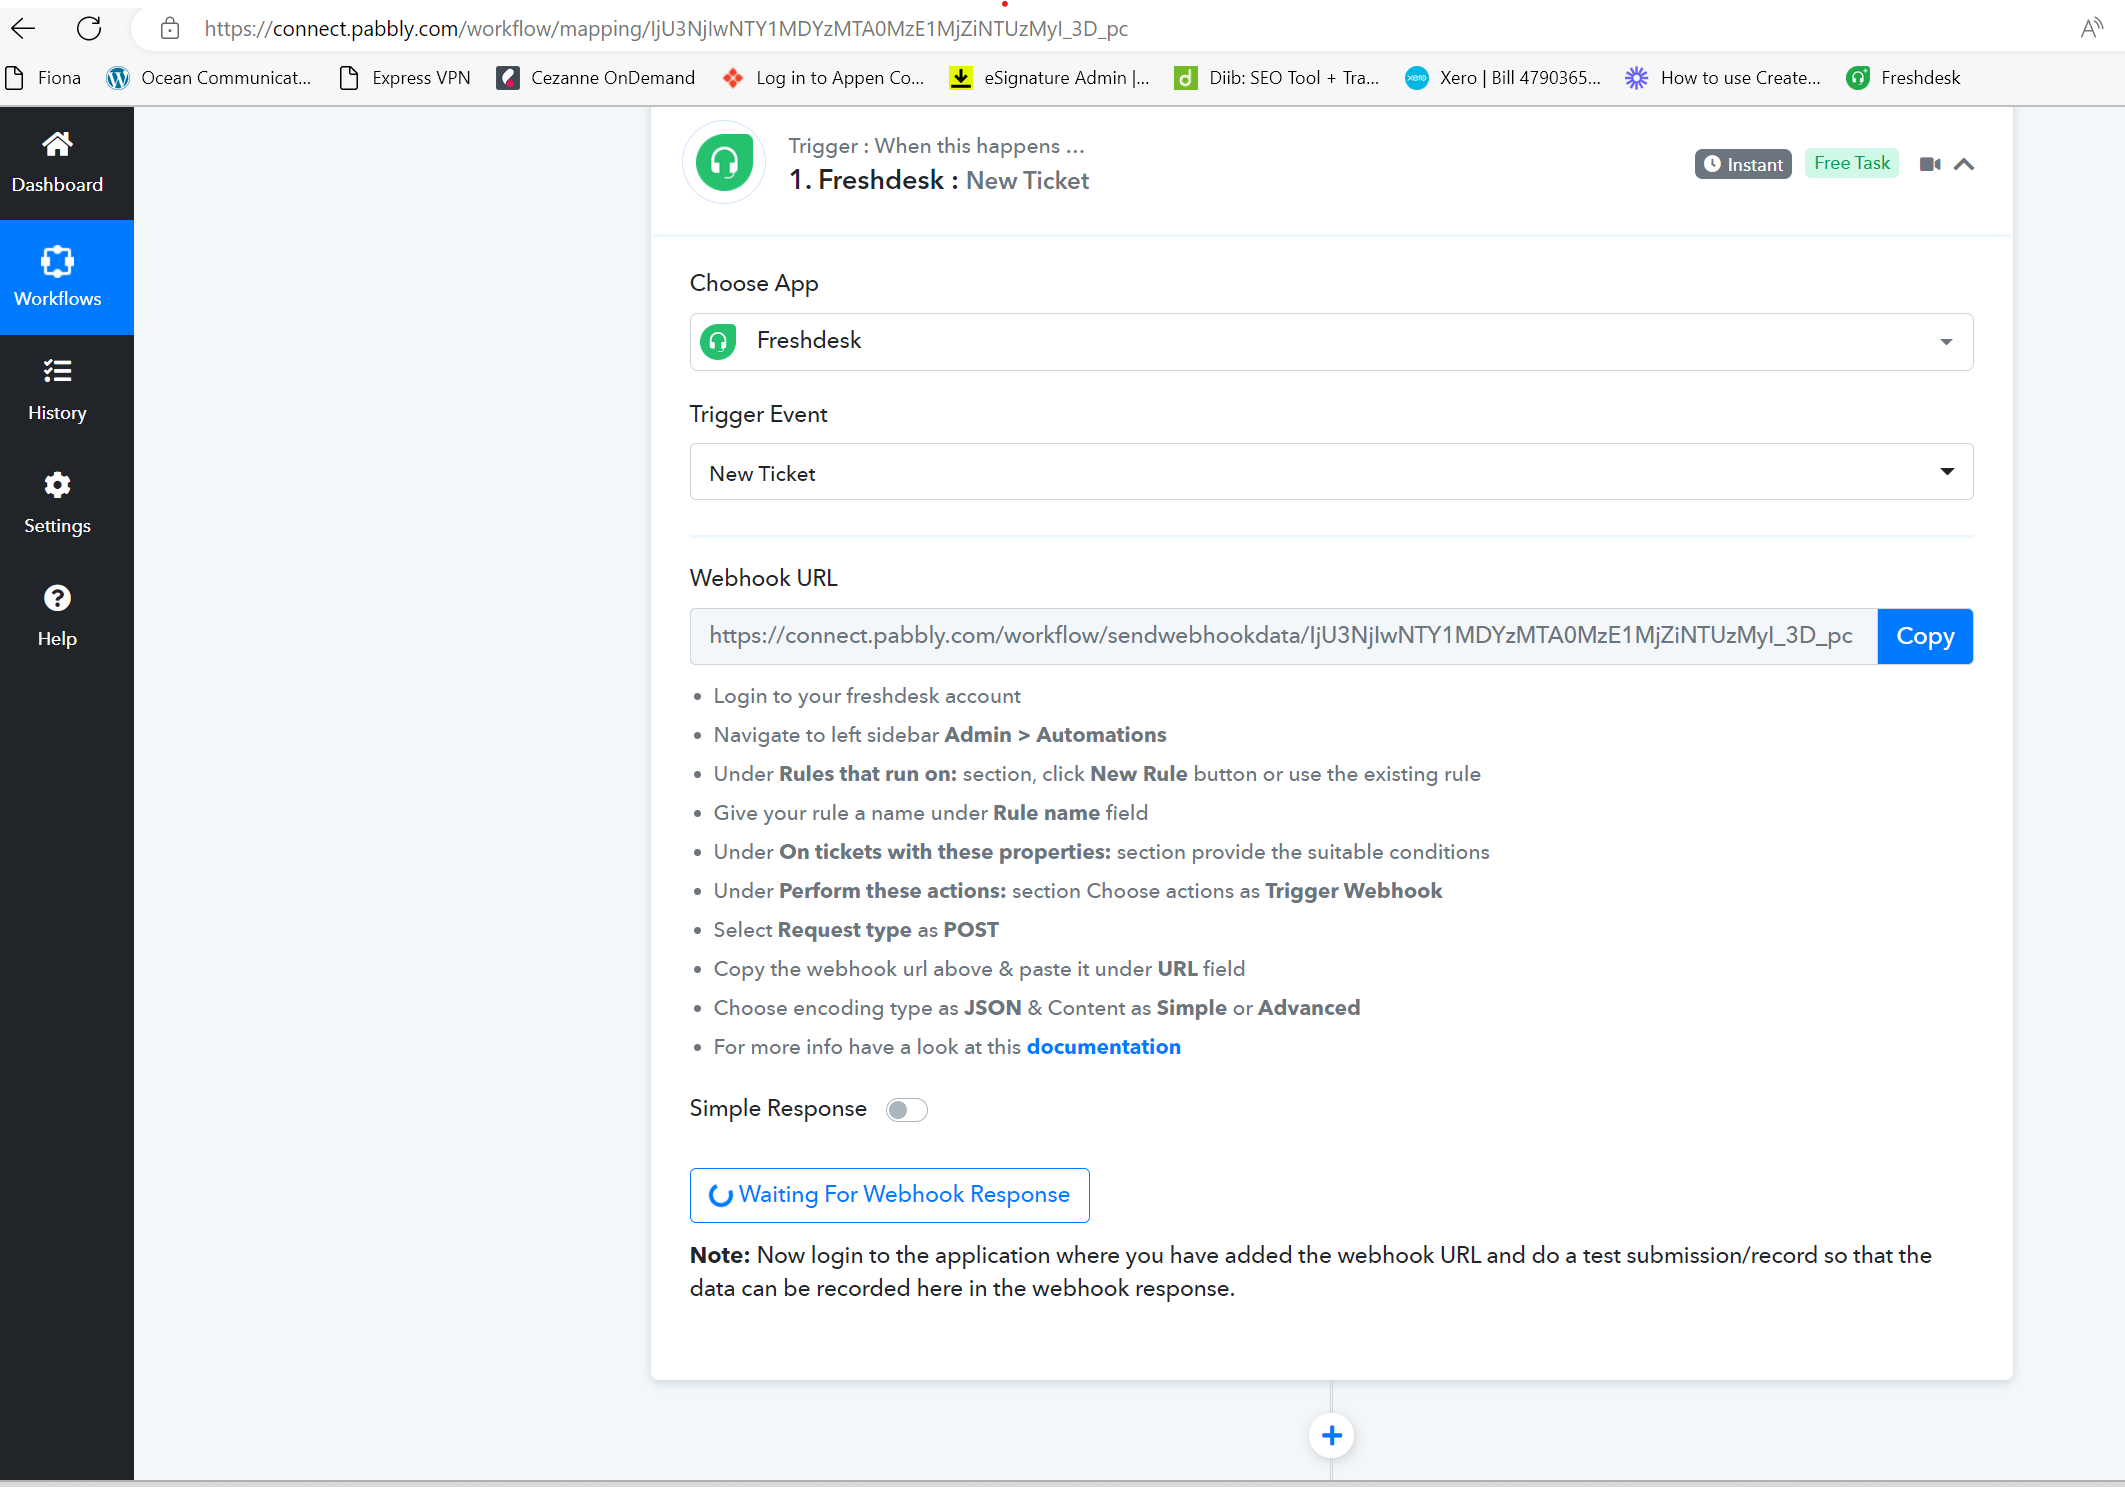Click the 'Trigger : When this happens ...' text

pyautogui.click(x=936, y=146)
